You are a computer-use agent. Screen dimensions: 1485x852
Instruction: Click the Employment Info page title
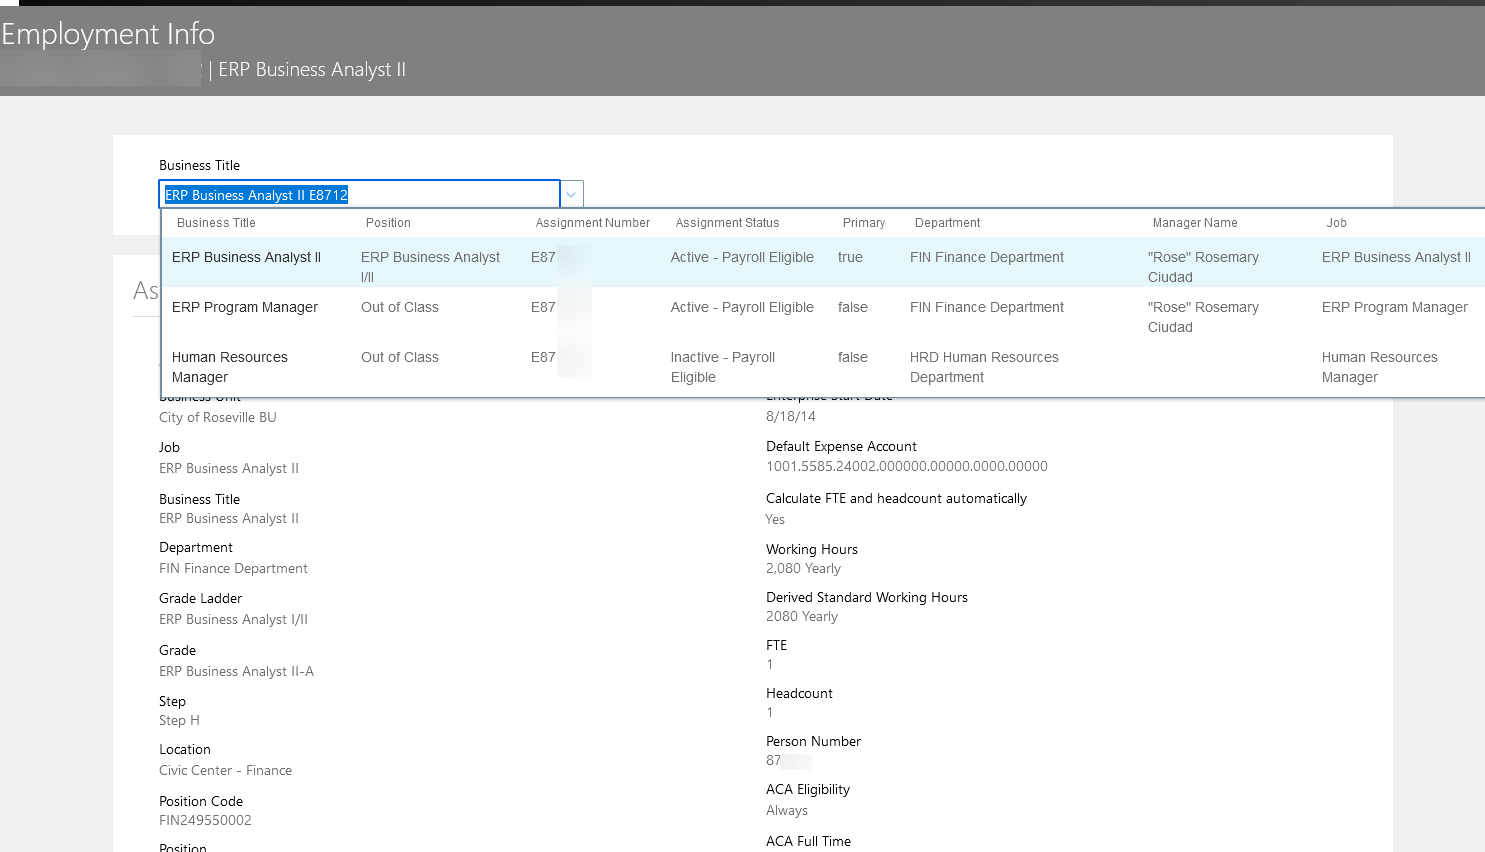pos(108,33)
